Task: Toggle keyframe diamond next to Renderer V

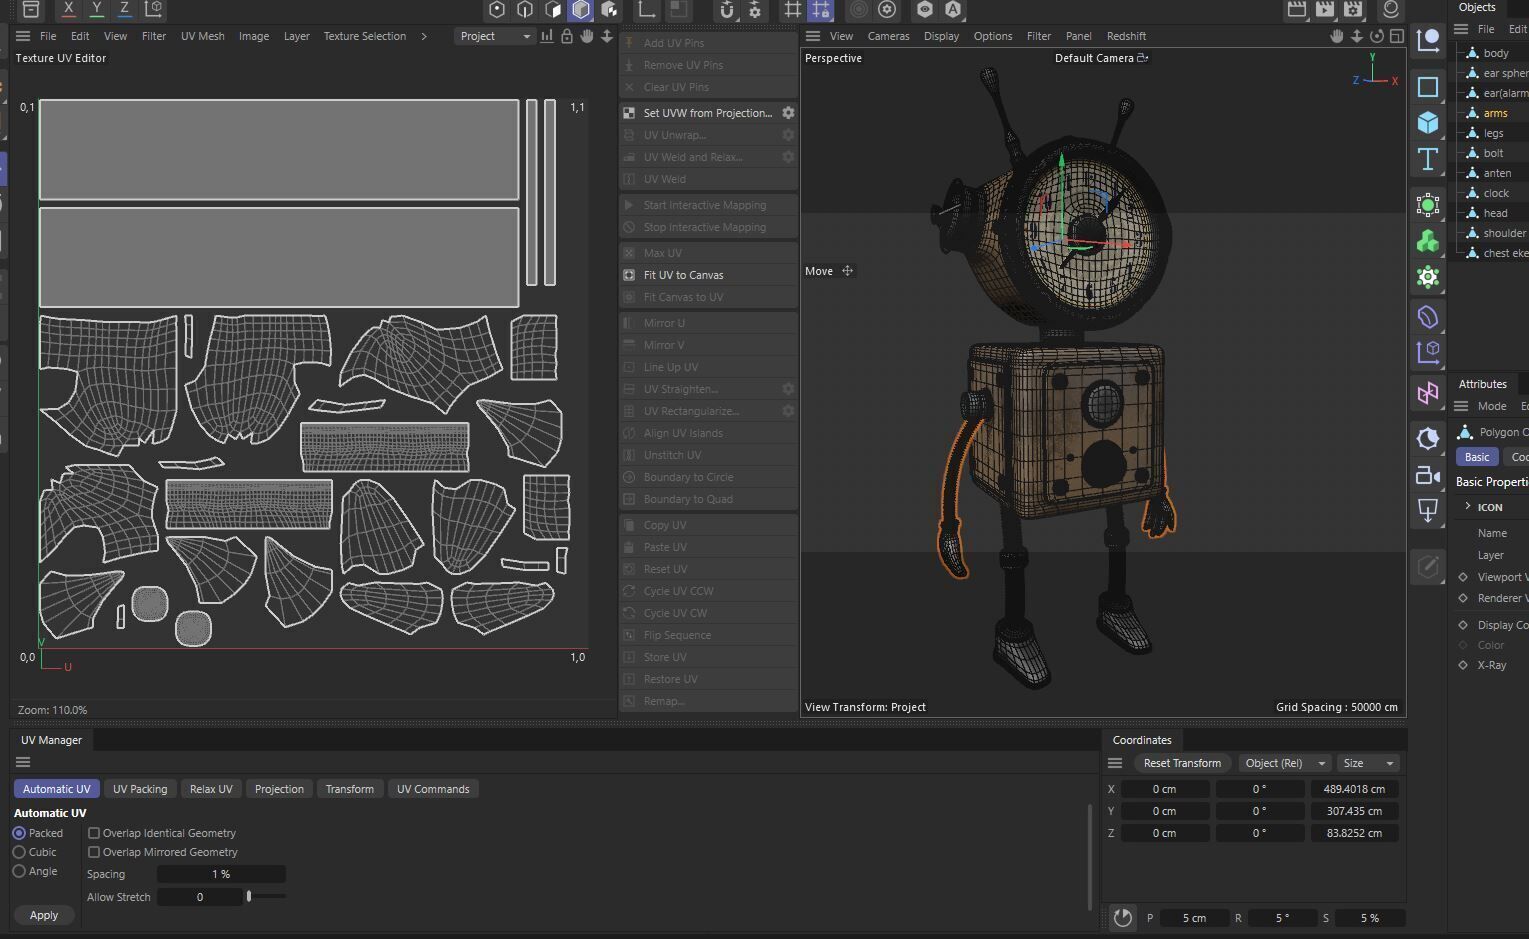Action: [x=1463, y=598]
